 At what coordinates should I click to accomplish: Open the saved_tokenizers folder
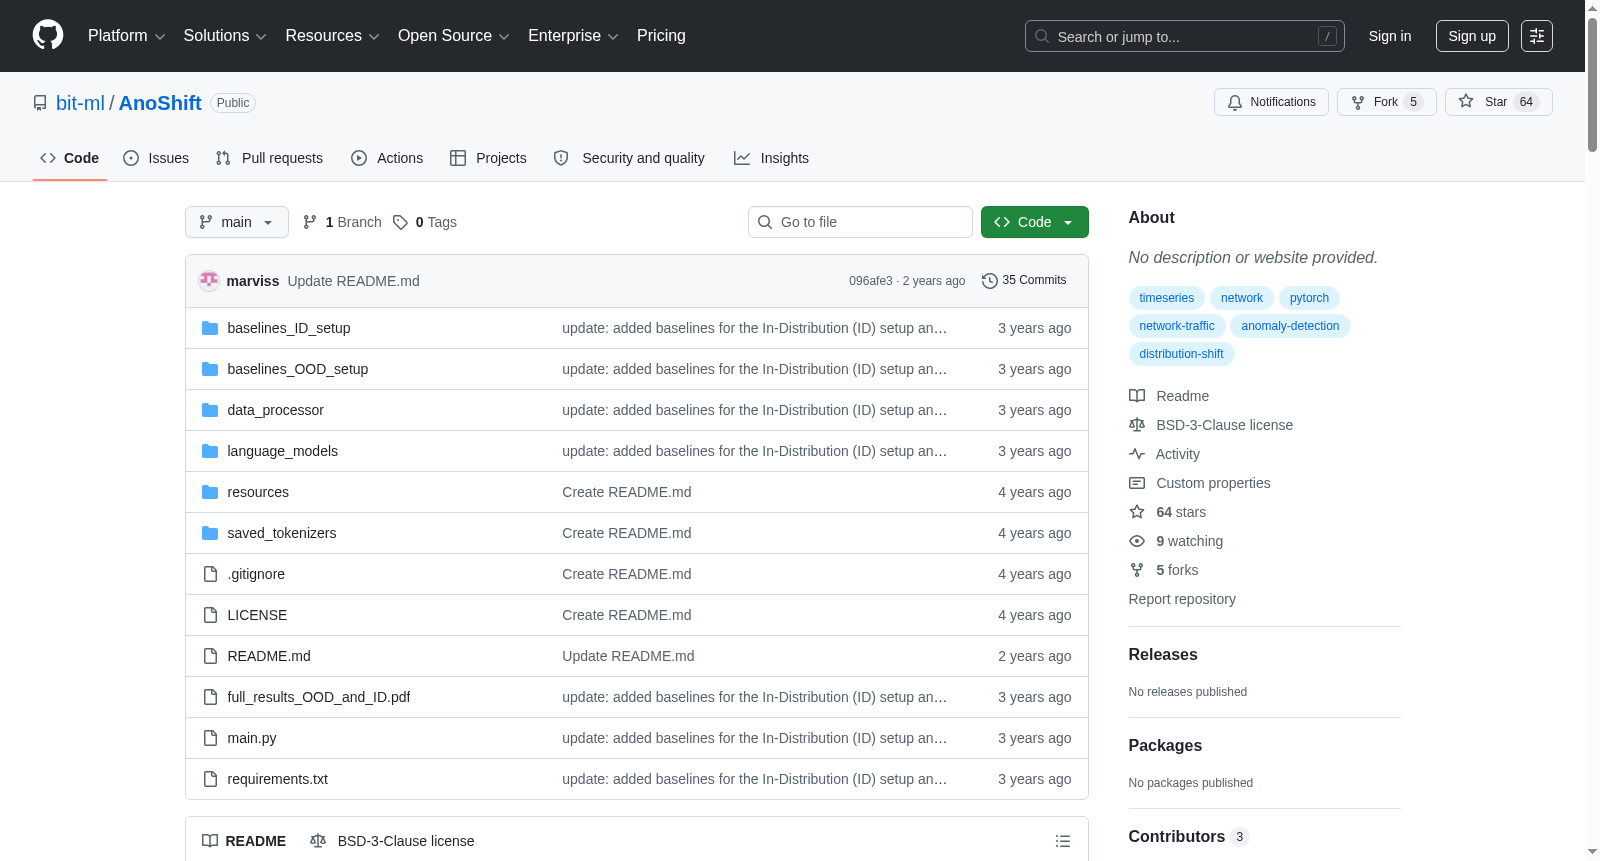tap(282, 533)
